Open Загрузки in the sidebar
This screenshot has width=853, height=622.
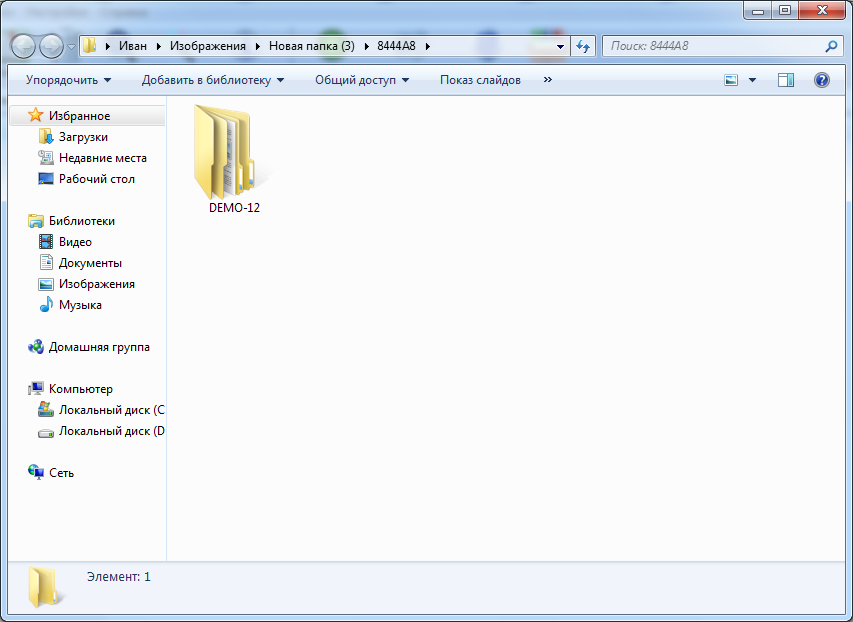pyautogui.click(x=83, y=137)
